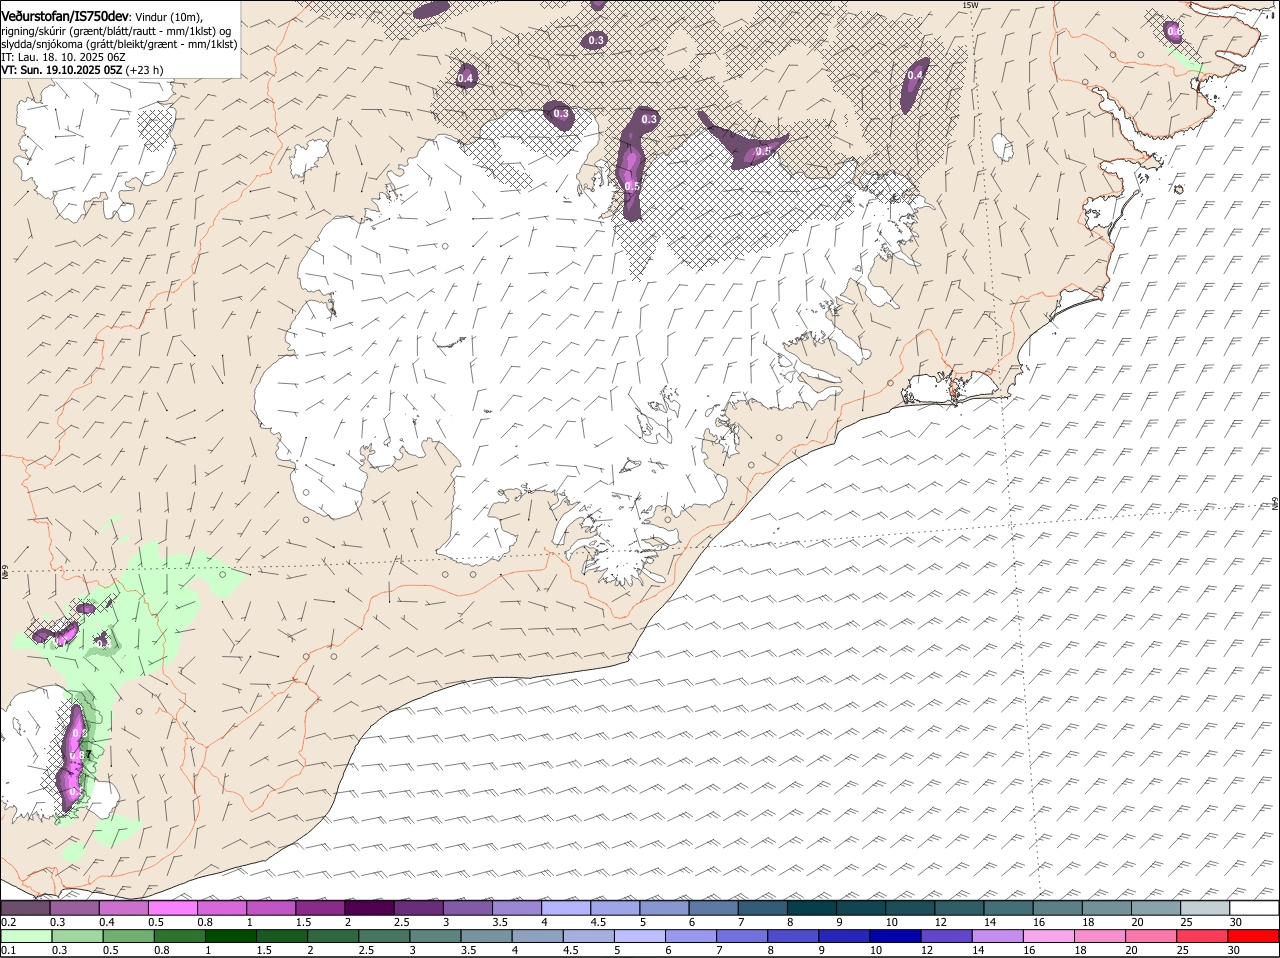Click the 9 mm blue rain legend swatch

coord(844,936)
